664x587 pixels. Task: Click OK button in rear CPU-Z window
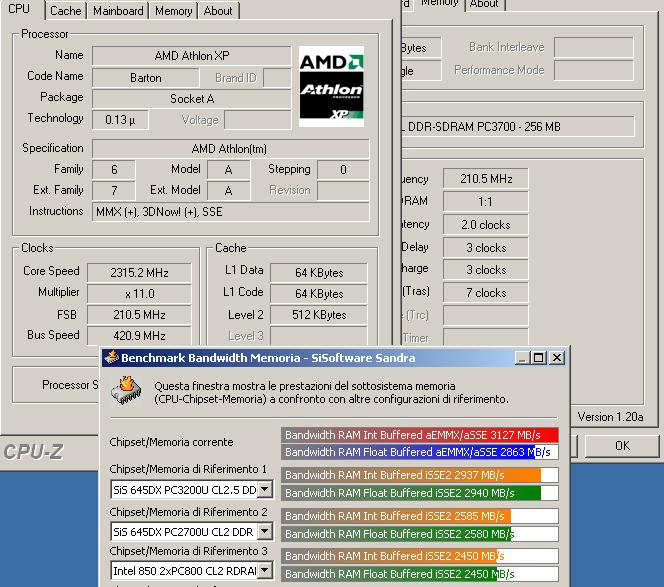coord(622,446)
